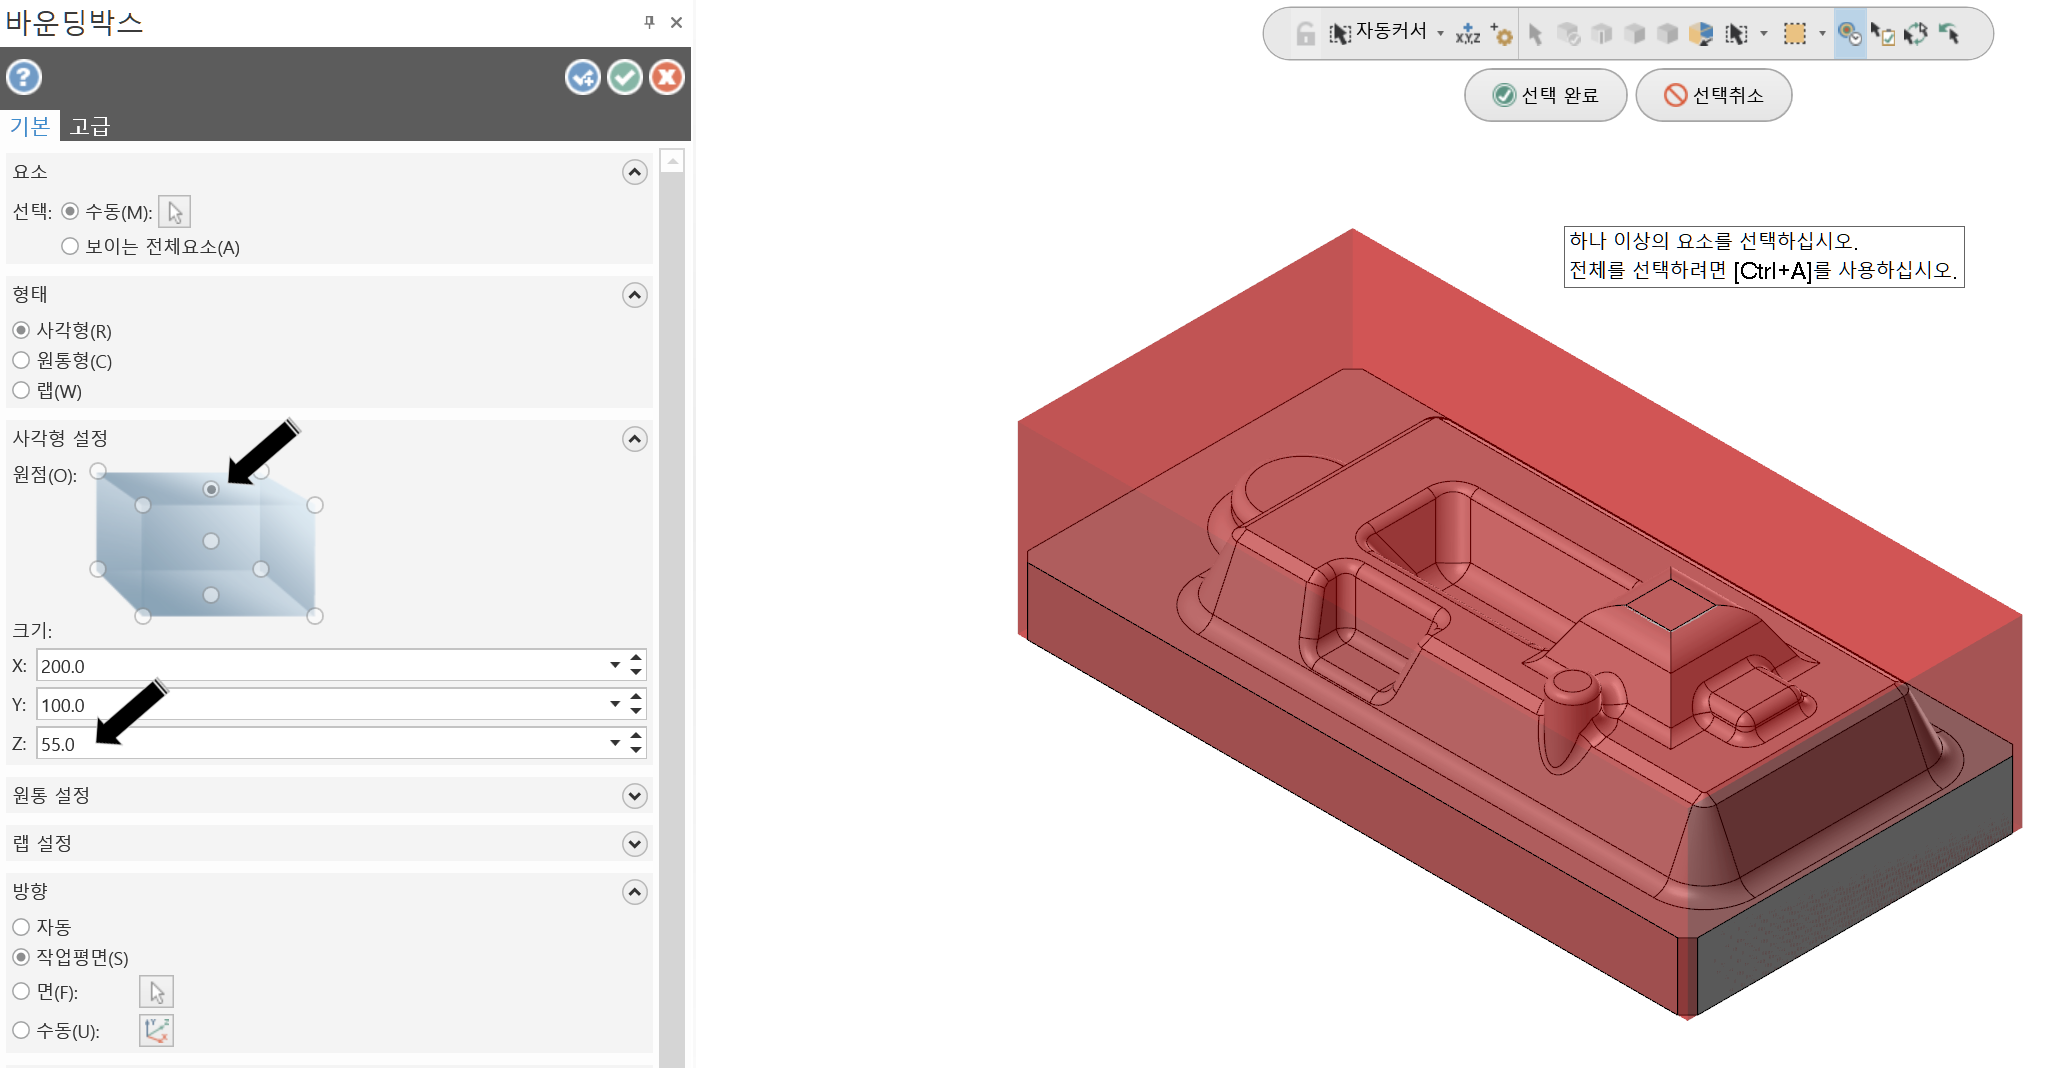Confirm with the green OK checkmark button
Screen dimensions: 2056x1068
625,77
